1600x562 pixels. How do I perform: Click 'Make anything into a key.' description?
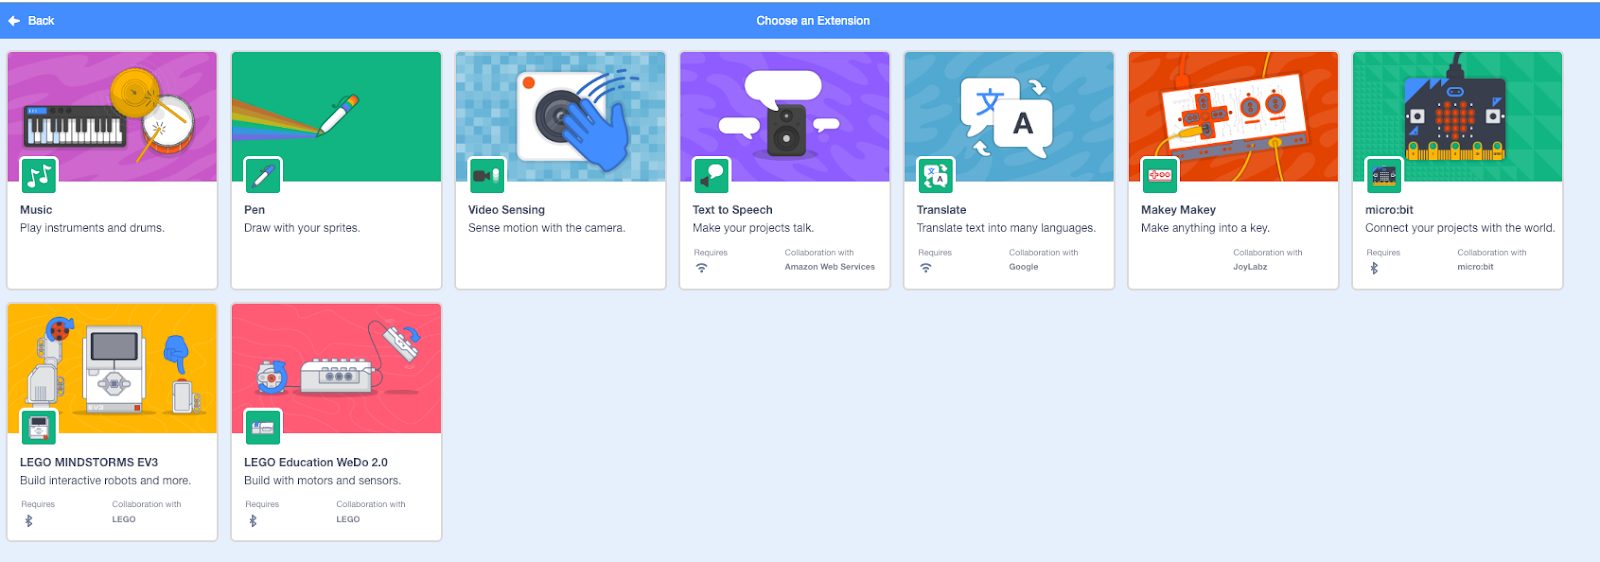click(1205, 228)
